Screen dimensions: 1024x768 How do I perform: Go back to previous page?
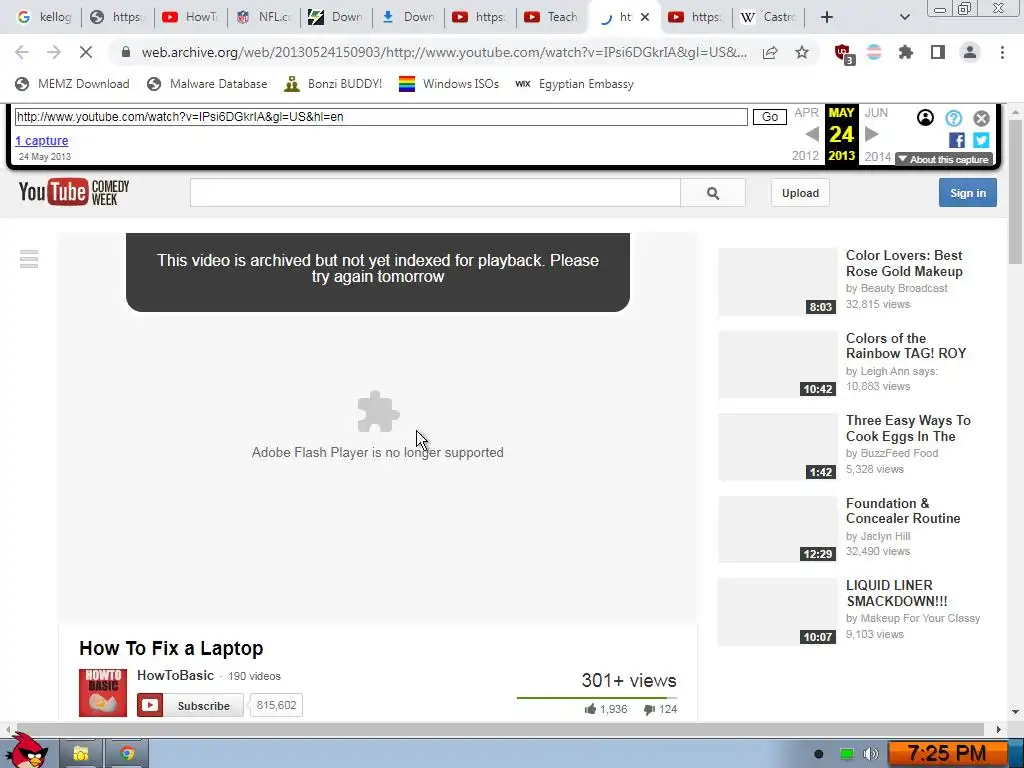(22, 52)
